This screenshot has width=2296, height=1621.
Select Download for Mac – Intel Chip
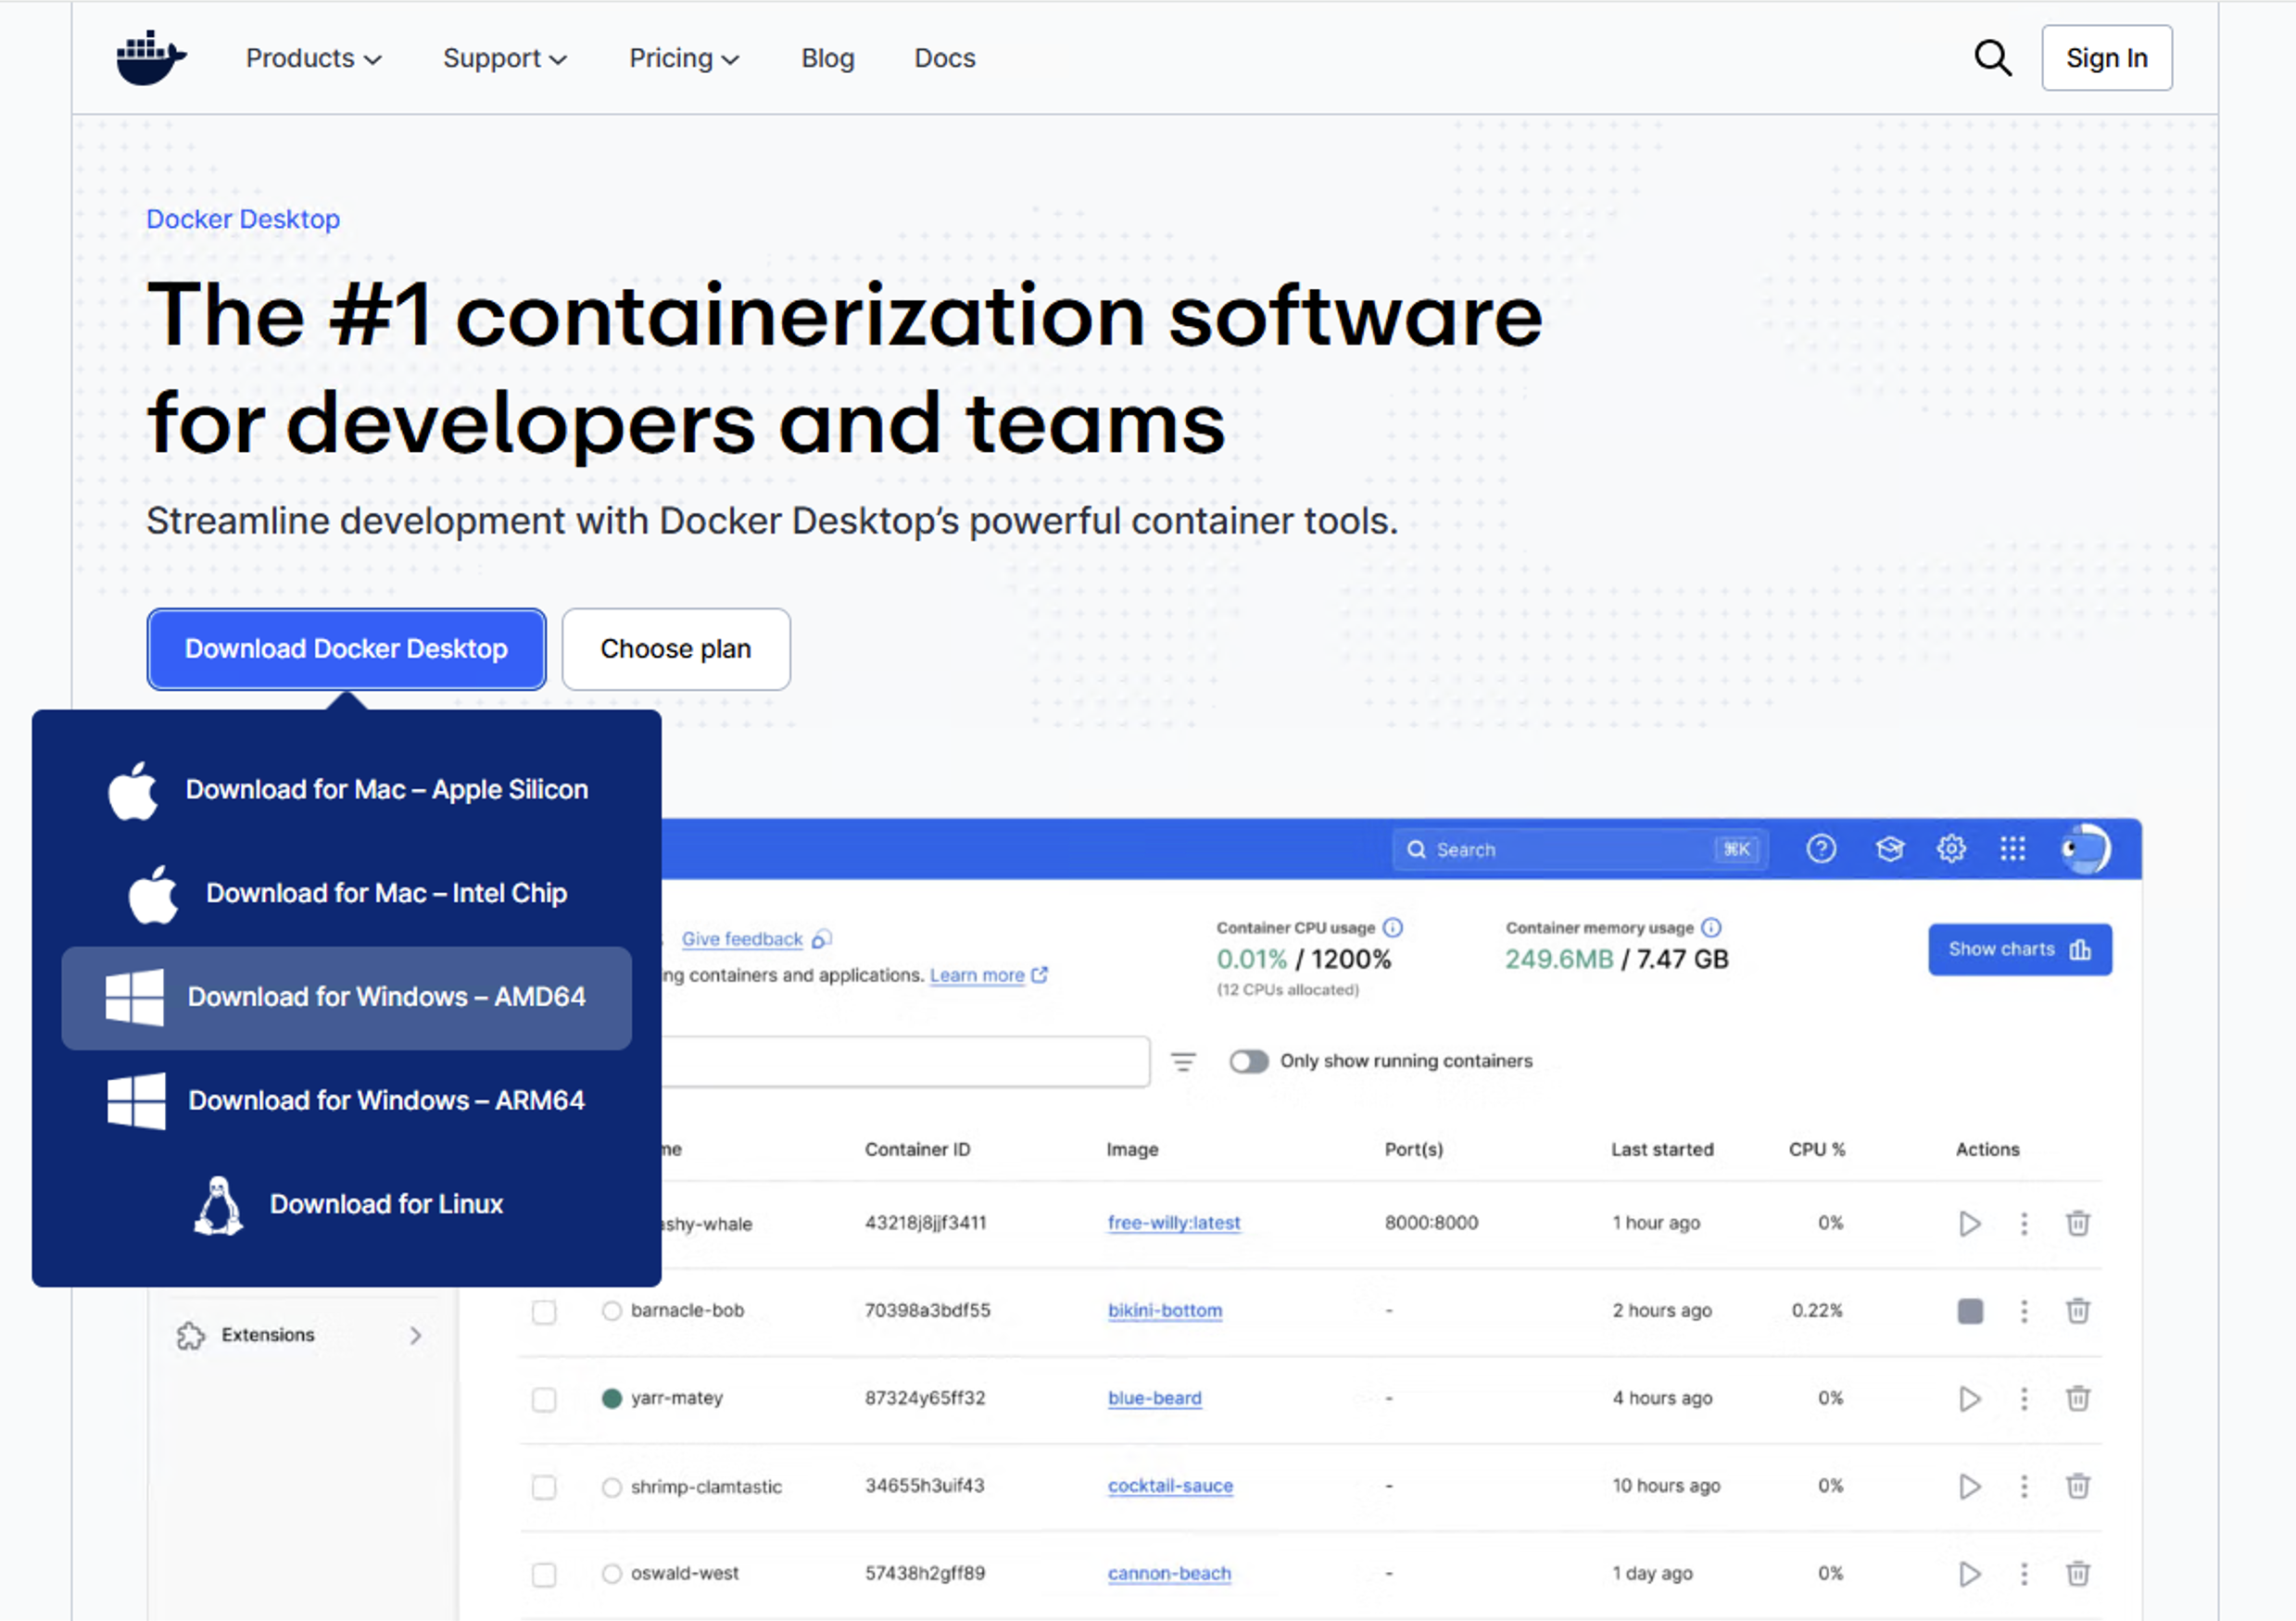click(346, 893)
